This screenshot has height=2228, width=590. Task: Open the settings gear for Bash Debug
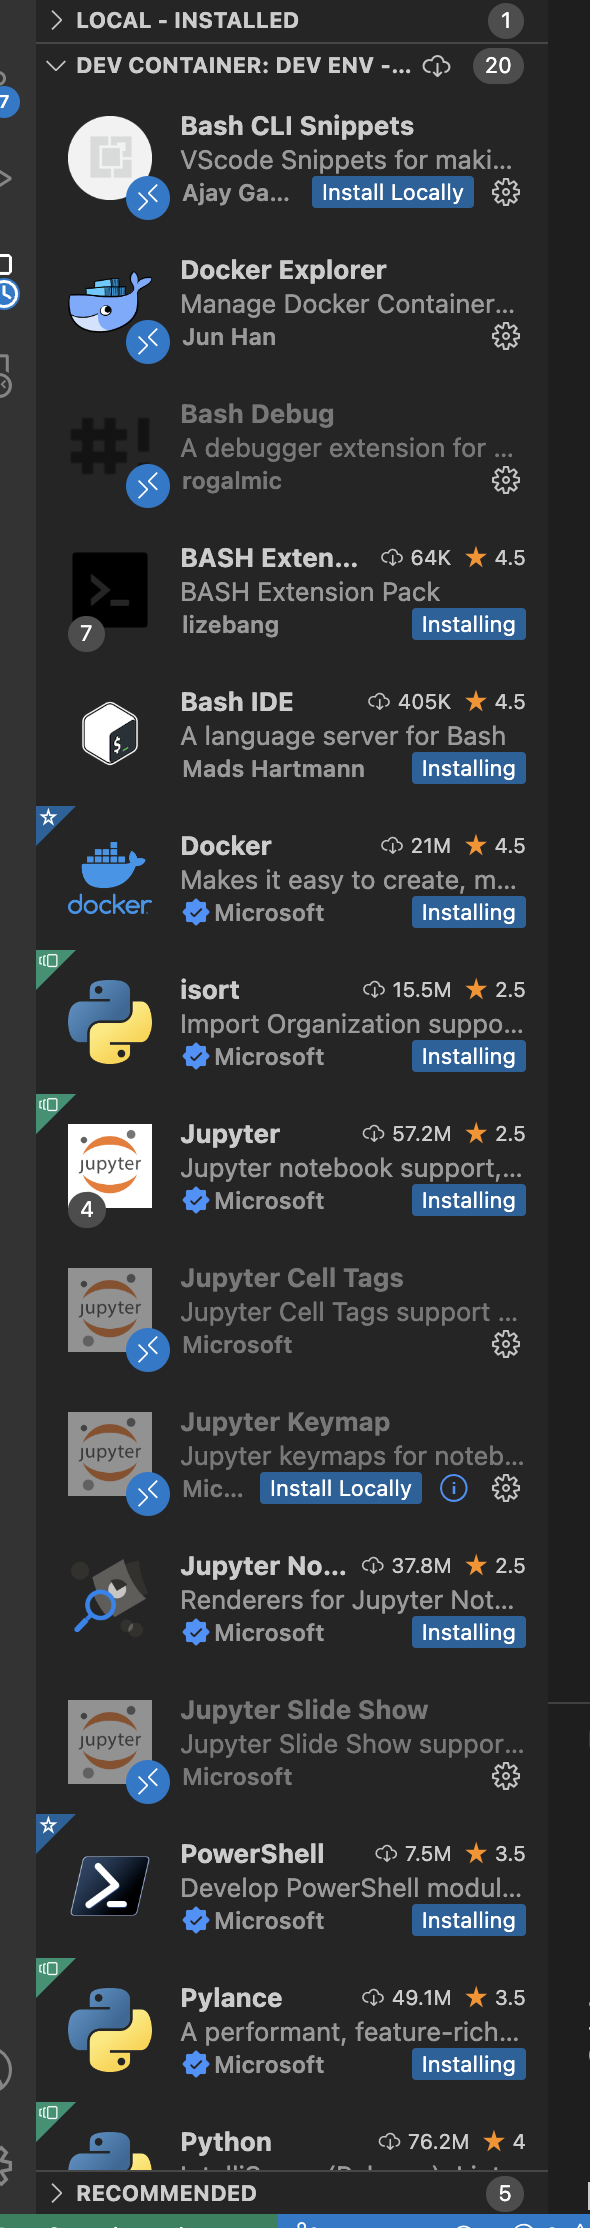pyautogui.click(x=506, y=480)
